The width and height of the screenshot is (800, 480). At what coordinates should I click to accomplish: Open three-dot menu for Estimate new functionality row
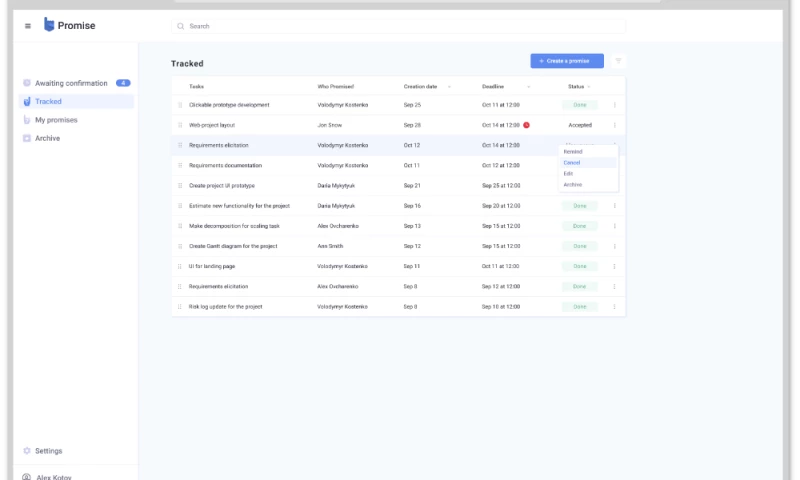(614, 206)
